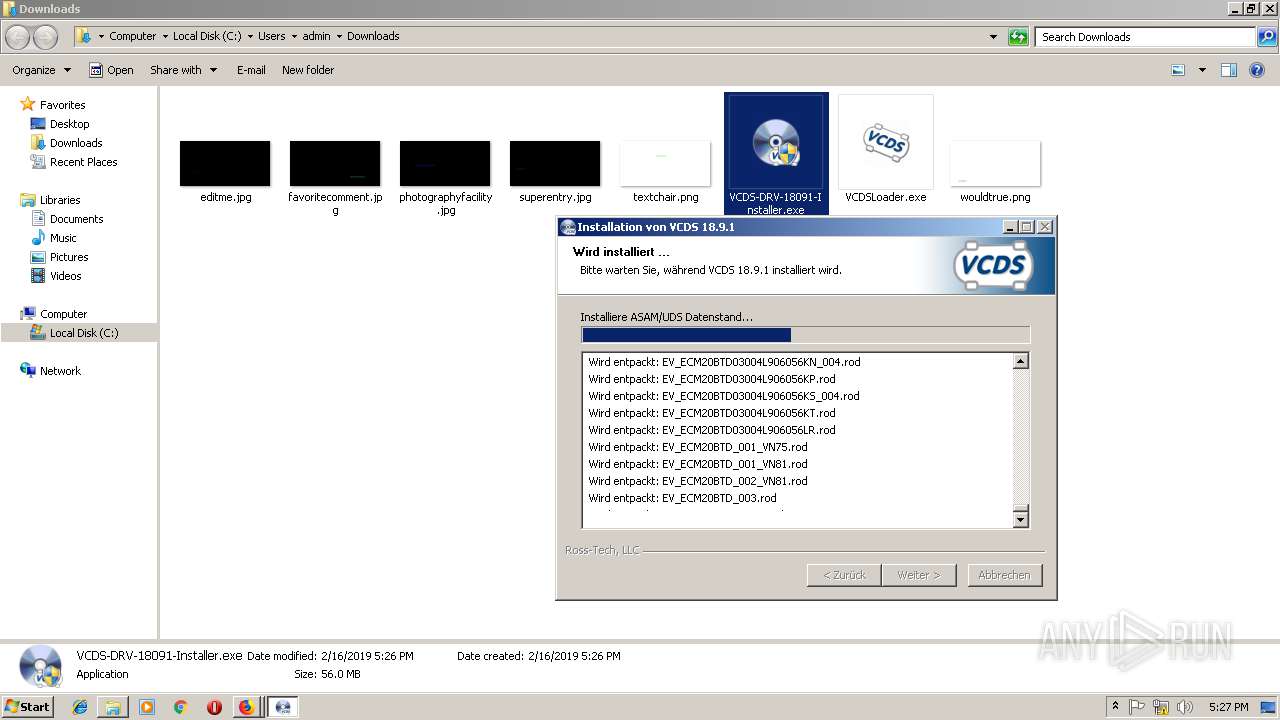Image resolution: width=1280 pixels, height=720 pixels.
Task: Click Open in the Explorer toolbar
Action: [x=111, y=70]
